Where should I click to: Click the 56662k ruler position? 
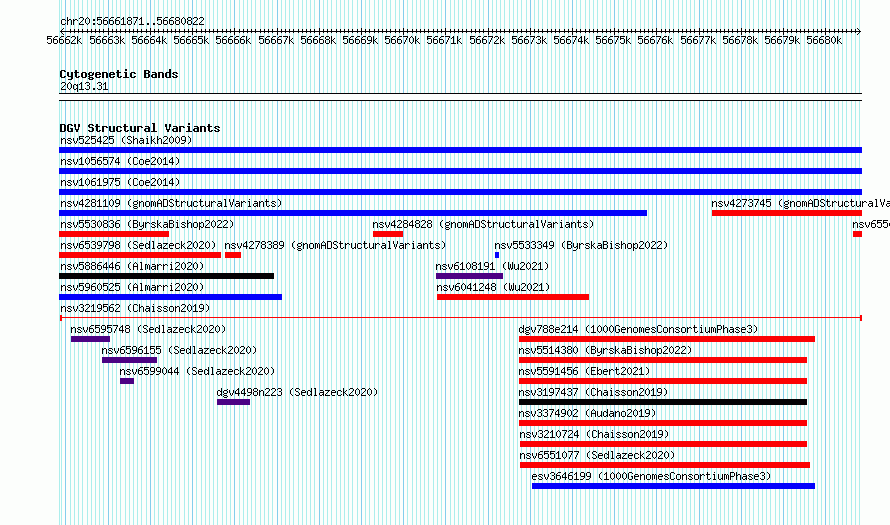(64, 40)
